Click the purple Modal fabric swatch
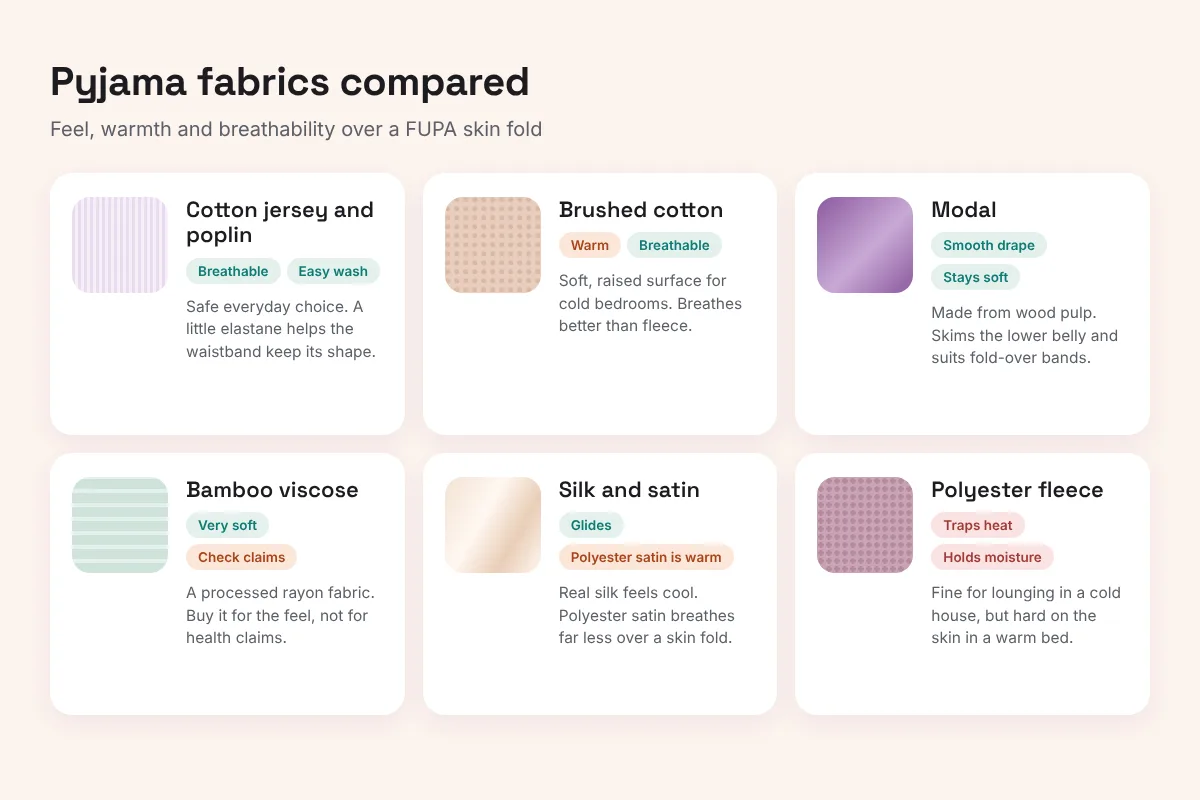 [865, 245]
